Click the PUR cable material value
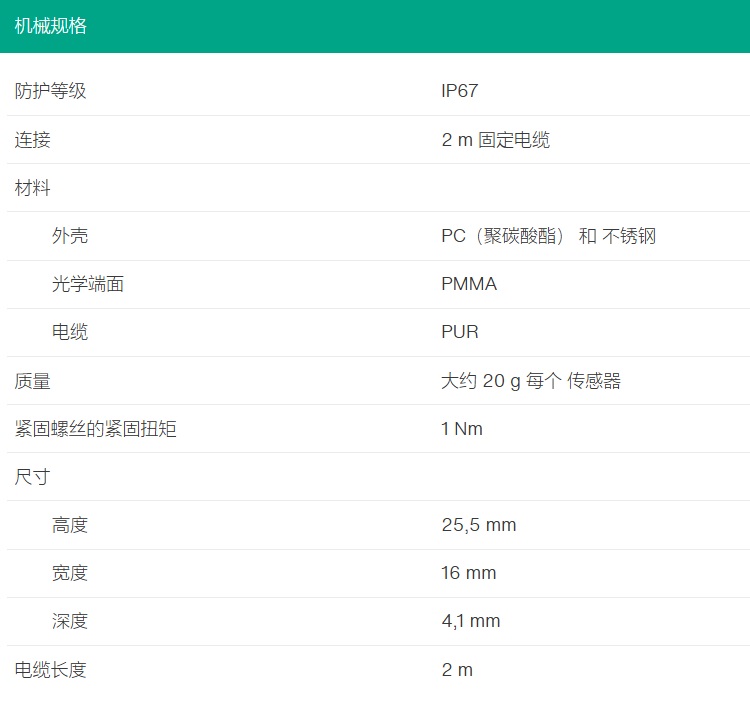Viewport: 750px width, 708px height. [460, 332]
